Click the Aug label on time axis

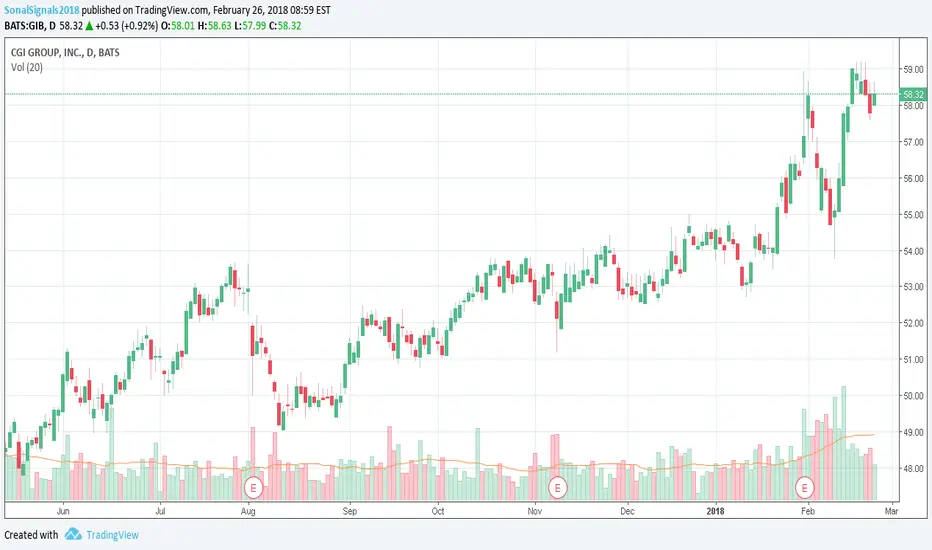[x=248, y=511]
